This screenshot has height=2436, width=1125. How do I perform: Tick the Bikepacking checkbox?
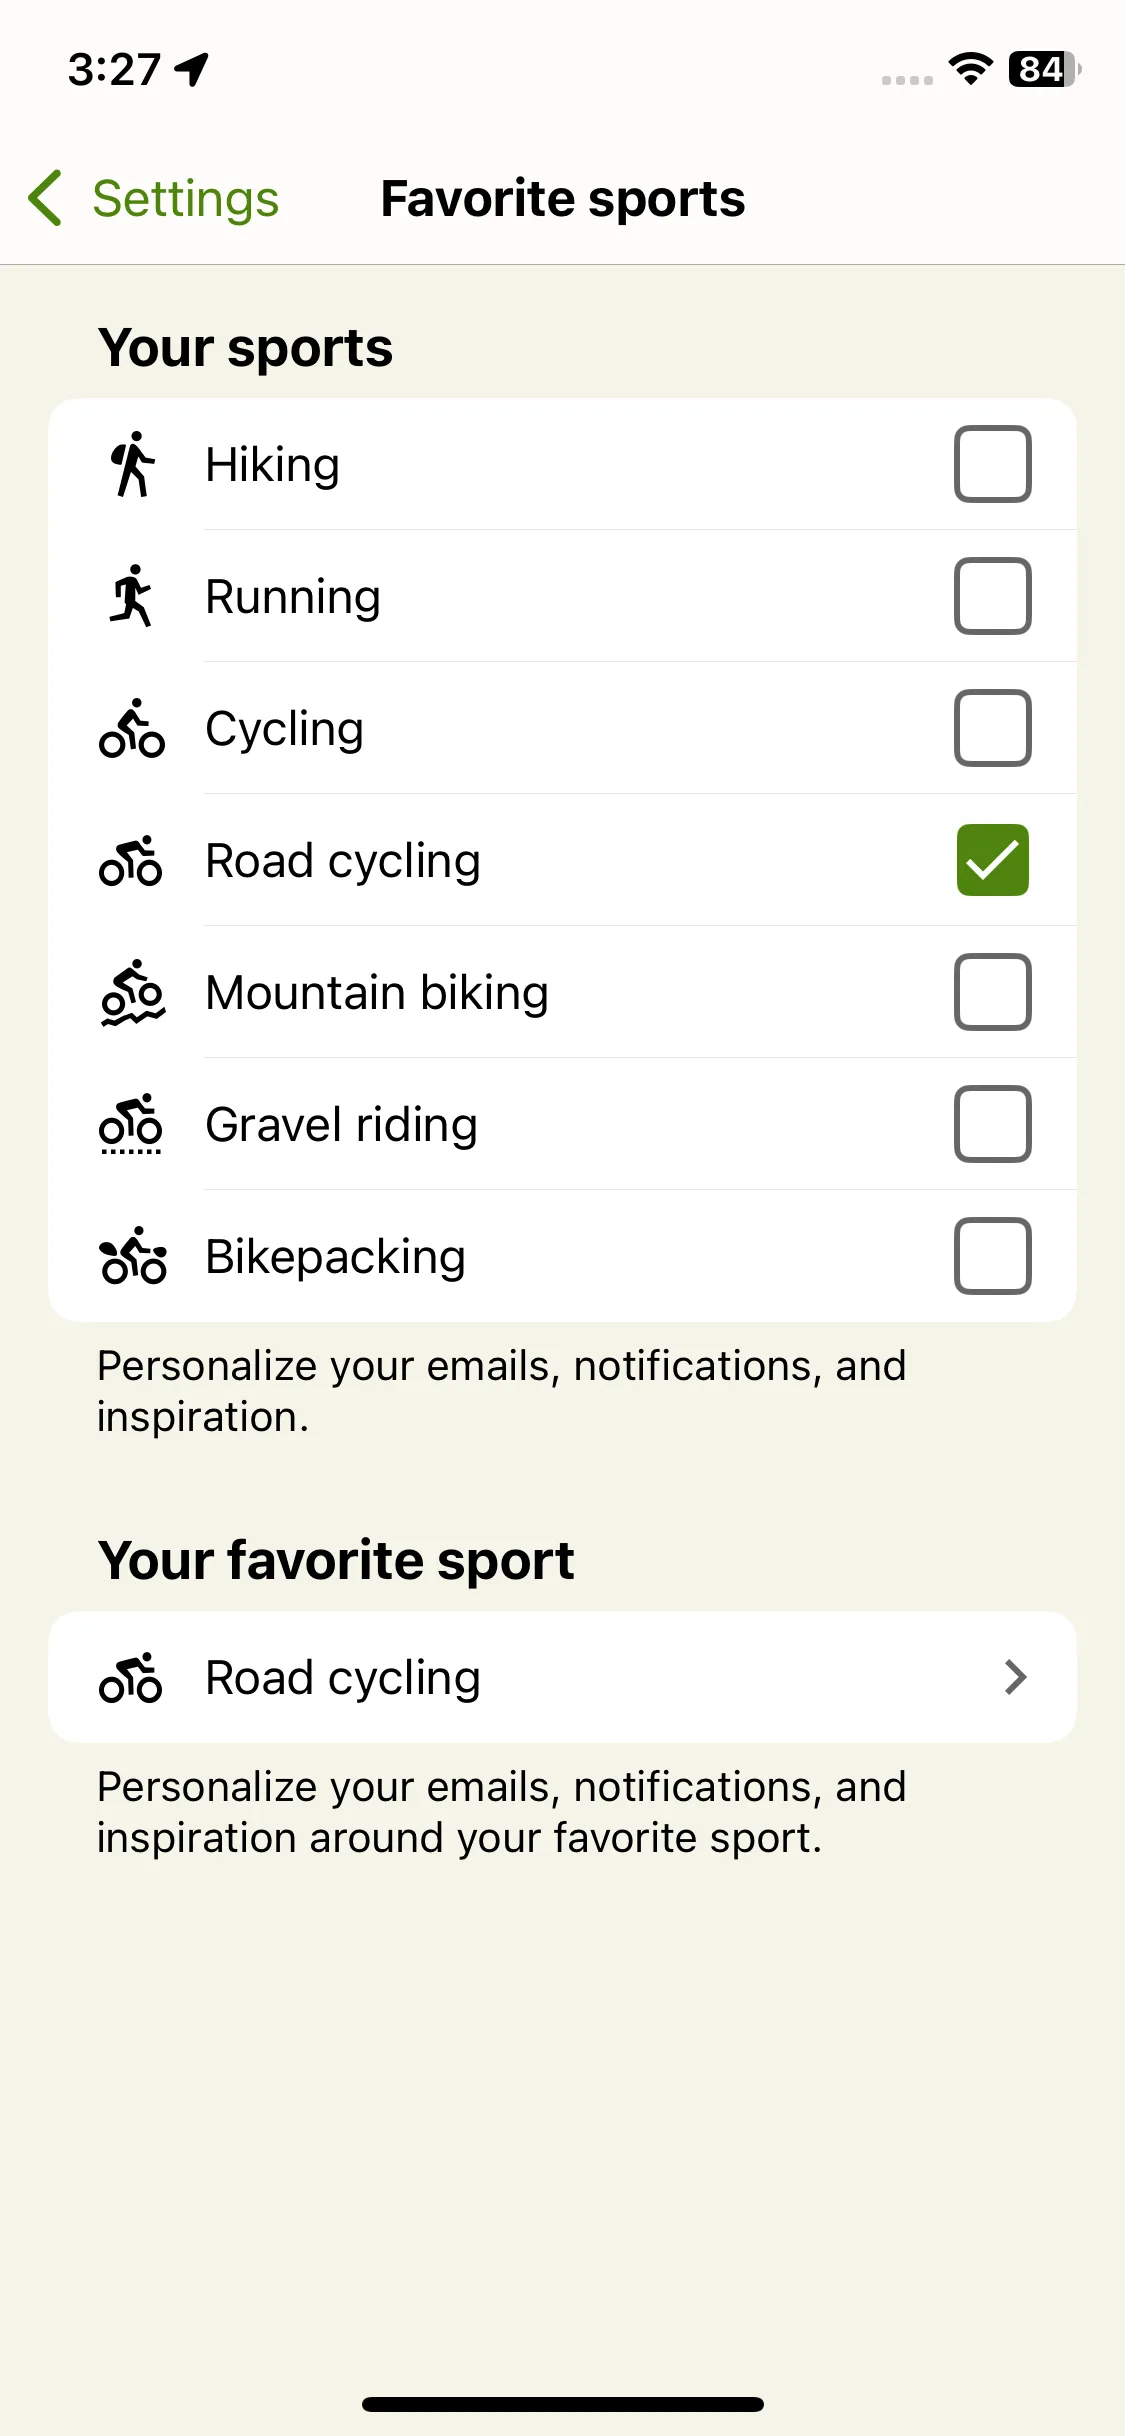[x=992, y=1256]
